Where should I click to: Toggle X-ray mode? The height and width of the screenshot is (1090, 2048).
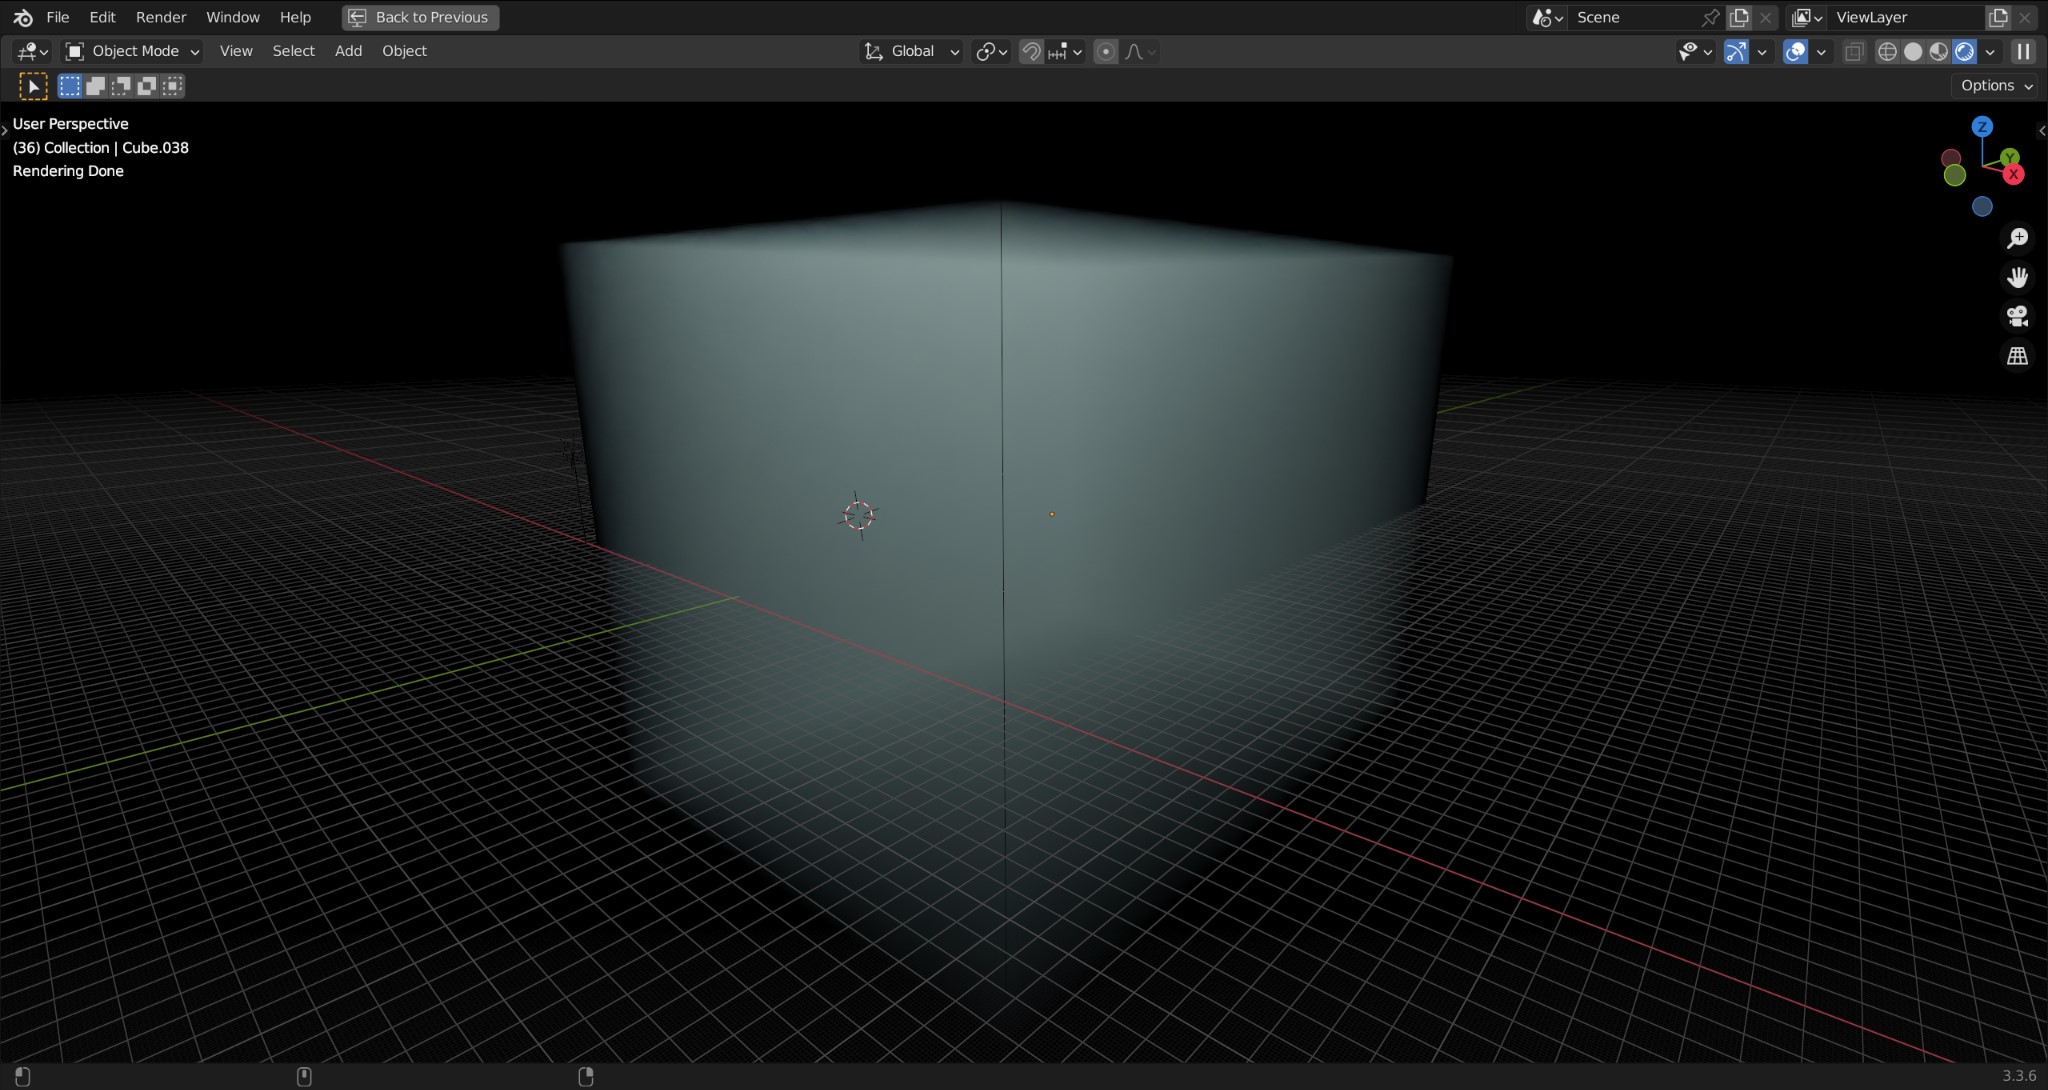tap(1854, 51)
